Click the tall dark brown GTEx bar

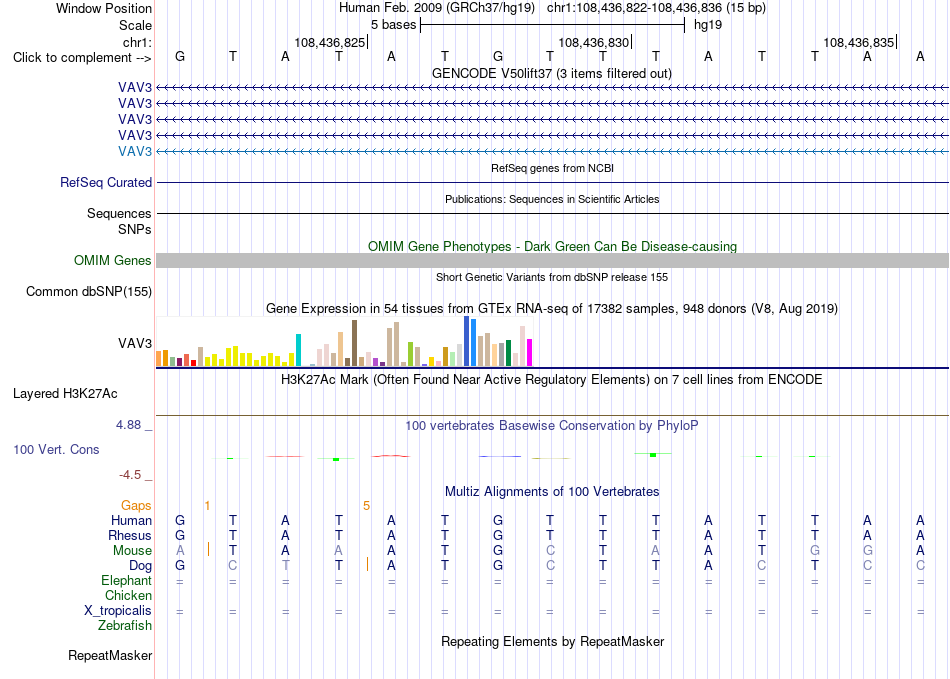click(354, 343)
